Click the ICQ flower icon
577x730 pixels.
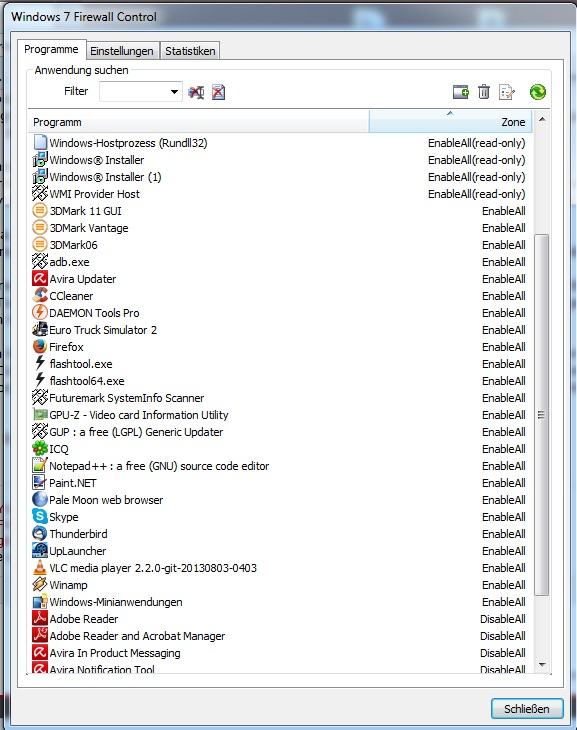40,448
